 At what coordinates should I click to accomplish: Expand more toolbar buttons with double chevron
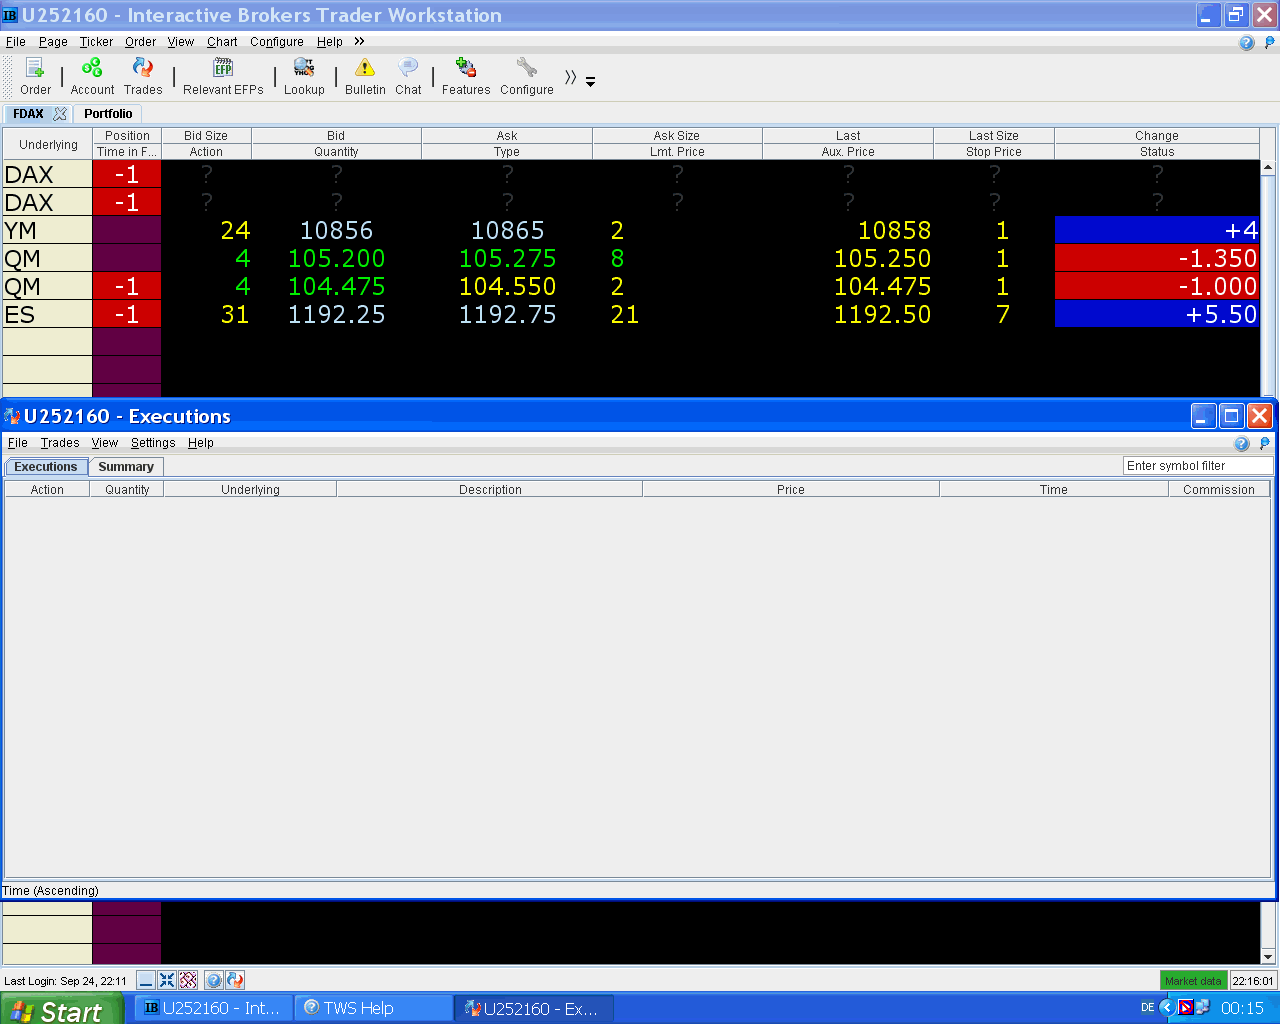[x=570, y=77]
